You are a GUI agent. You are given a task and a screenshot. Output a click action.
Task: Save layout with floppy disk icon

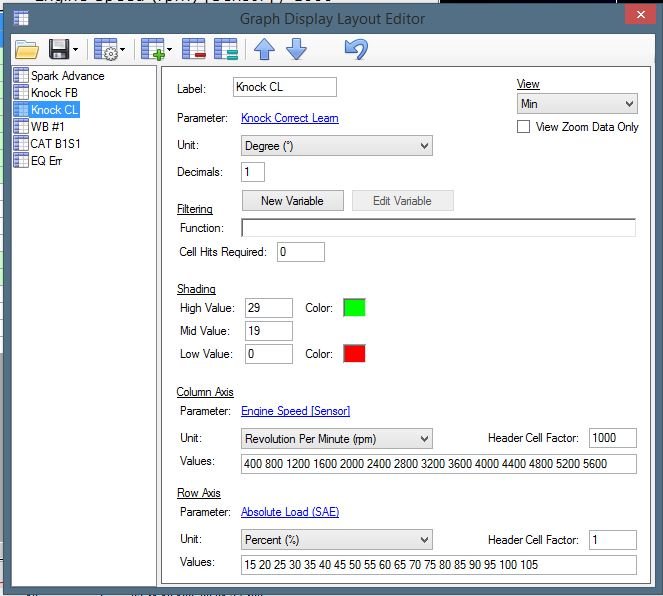coord(59,49)
